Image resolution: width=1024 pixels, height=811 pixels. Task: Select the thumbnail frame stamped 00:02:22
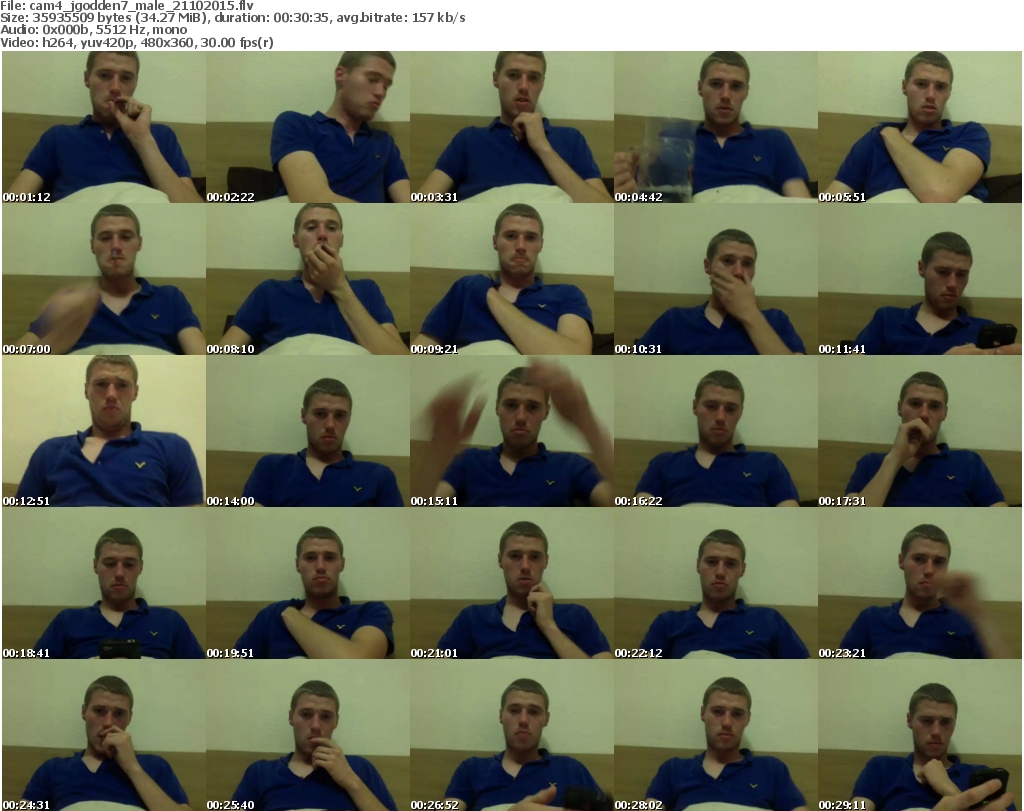[x=308, y=127]
